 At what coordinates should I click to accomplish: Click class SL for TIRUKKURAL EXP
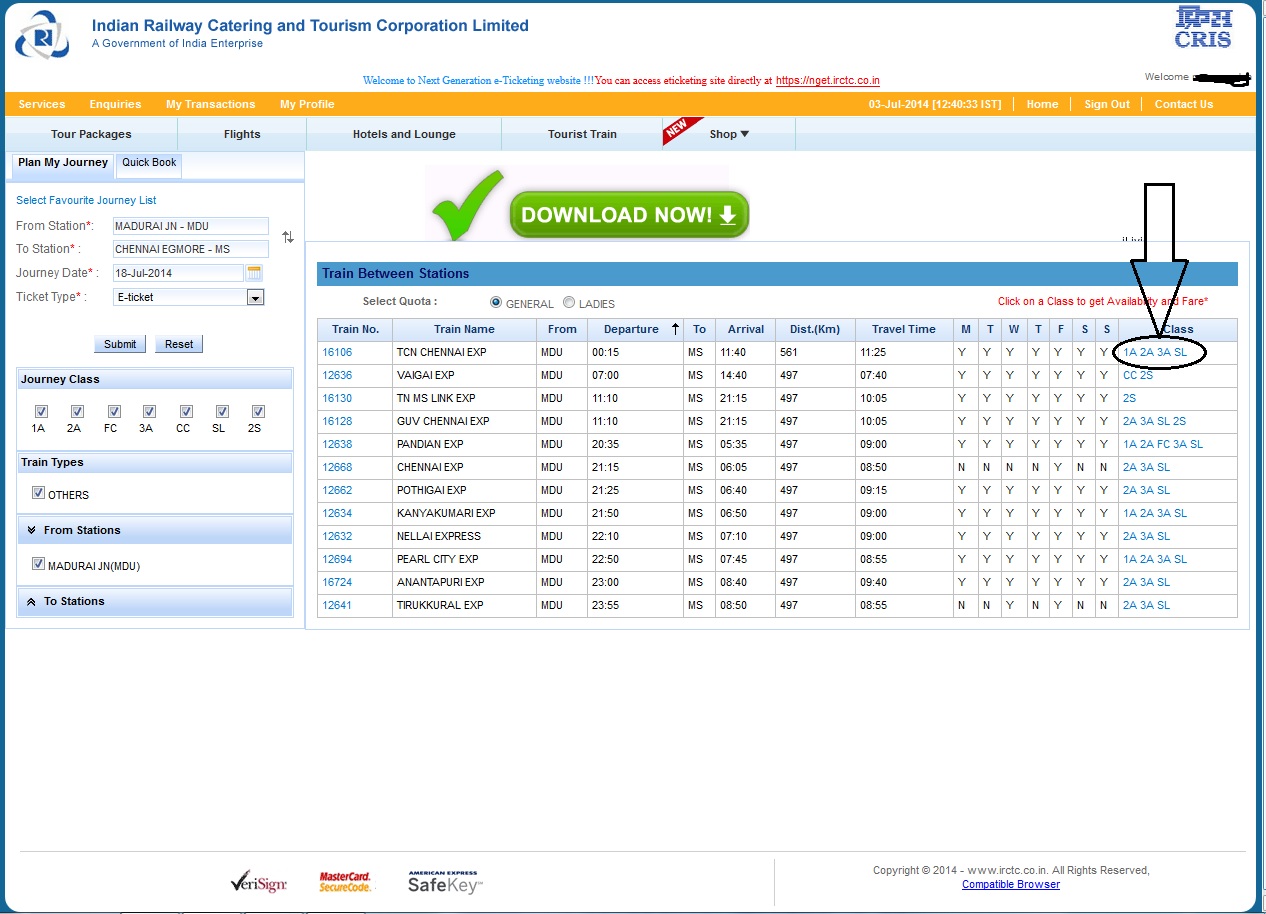point(1163,606)
